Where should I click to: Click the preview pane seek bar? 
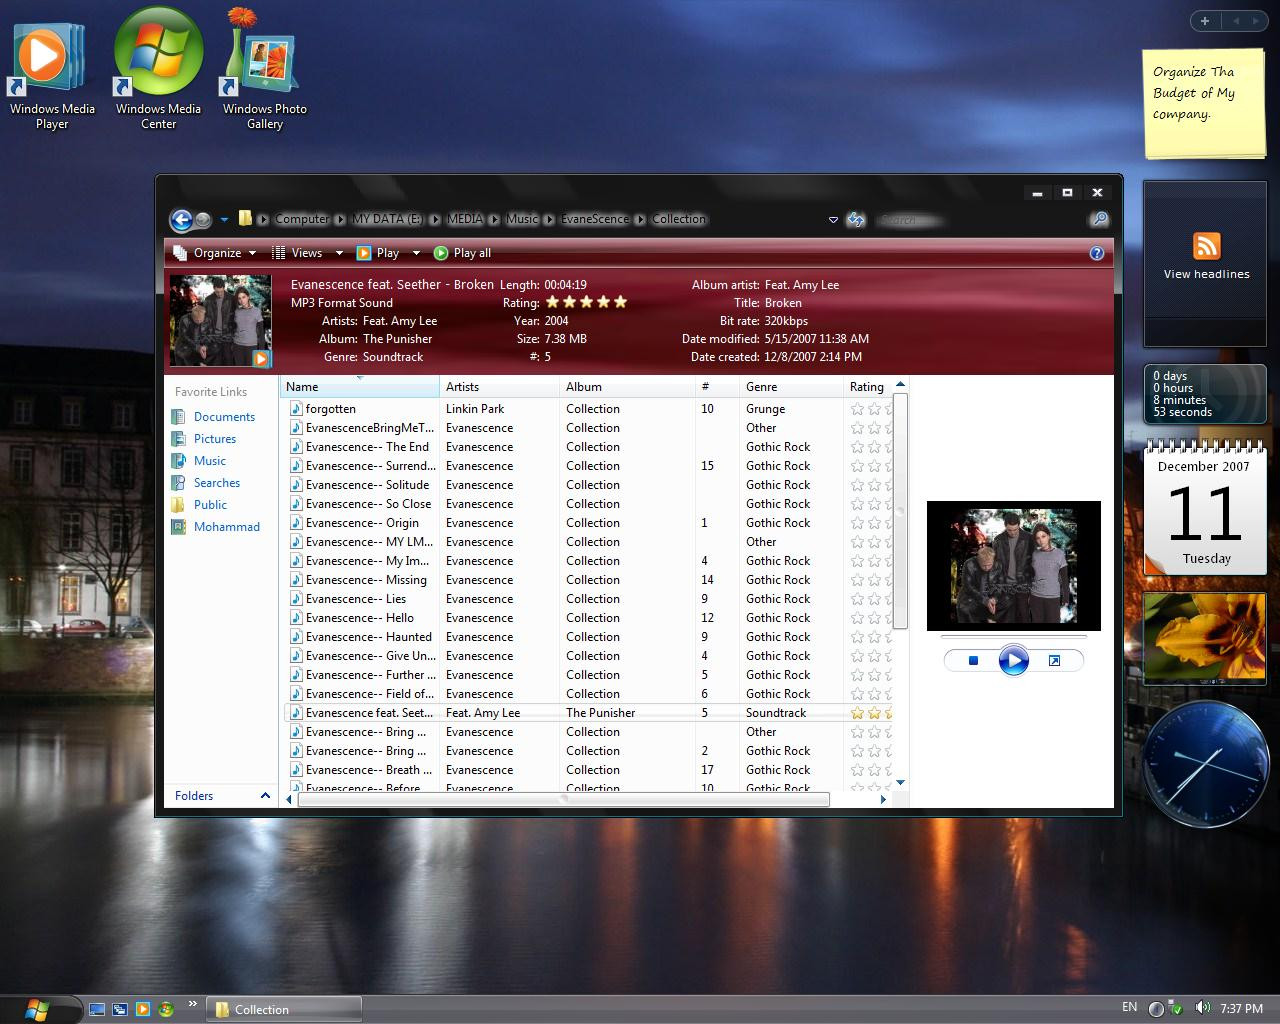coord(1013,636)
